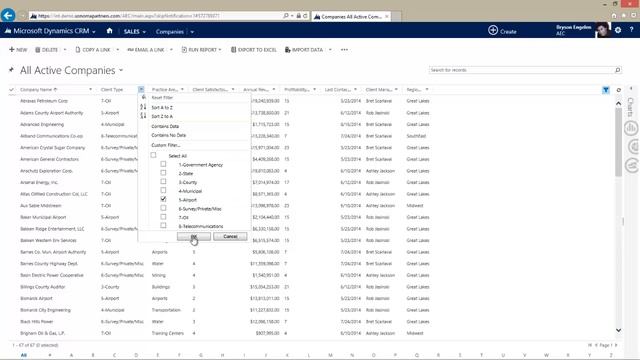Open the IMPORT DATA dropdown arrow
Viewport: 640px width, 360px height.
pyautogui.click(x=330, y=50)
